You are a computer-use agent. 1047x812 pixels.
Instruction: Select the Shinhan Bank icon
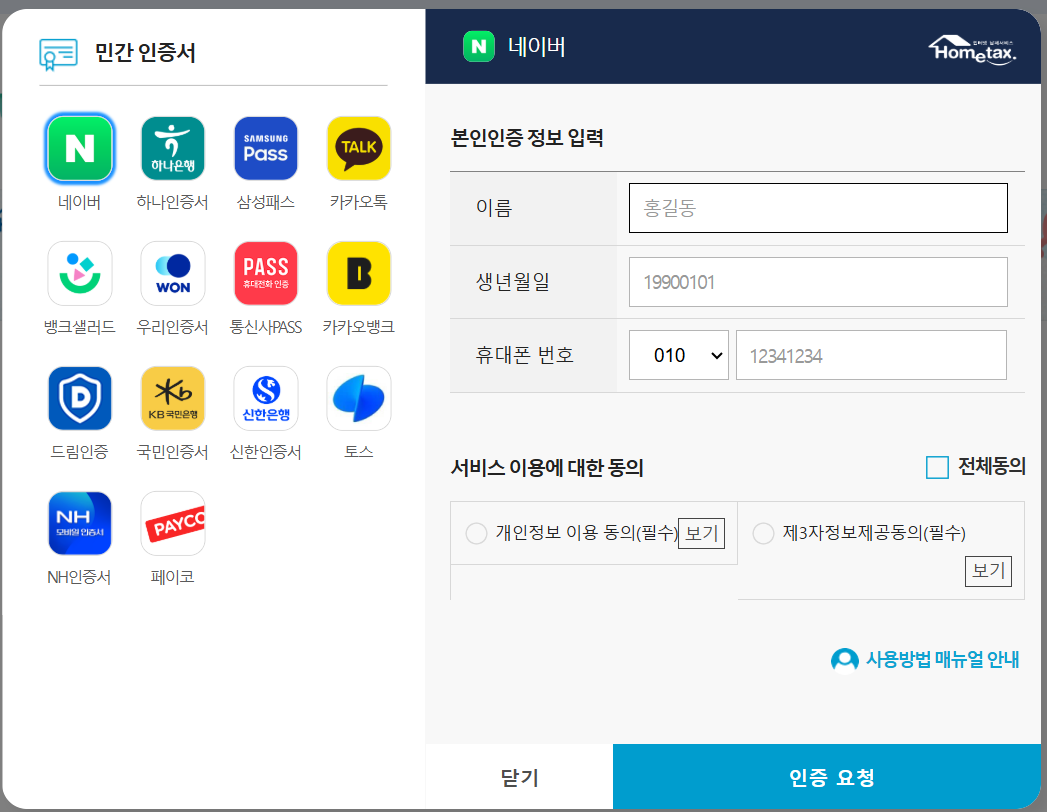coord(266,398)
